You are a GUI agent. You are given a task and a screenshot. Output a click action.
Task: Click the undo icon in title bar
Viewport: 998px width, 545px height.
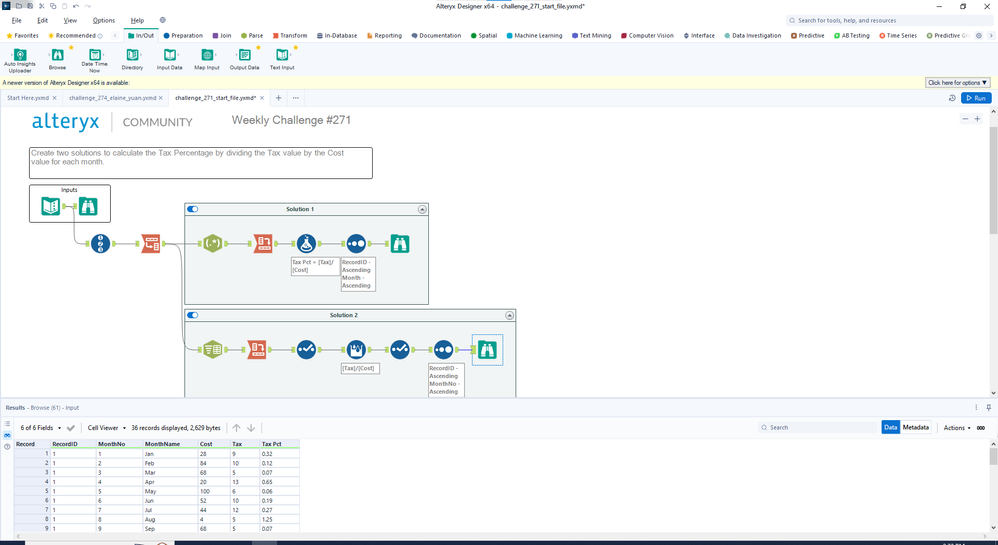76,6
